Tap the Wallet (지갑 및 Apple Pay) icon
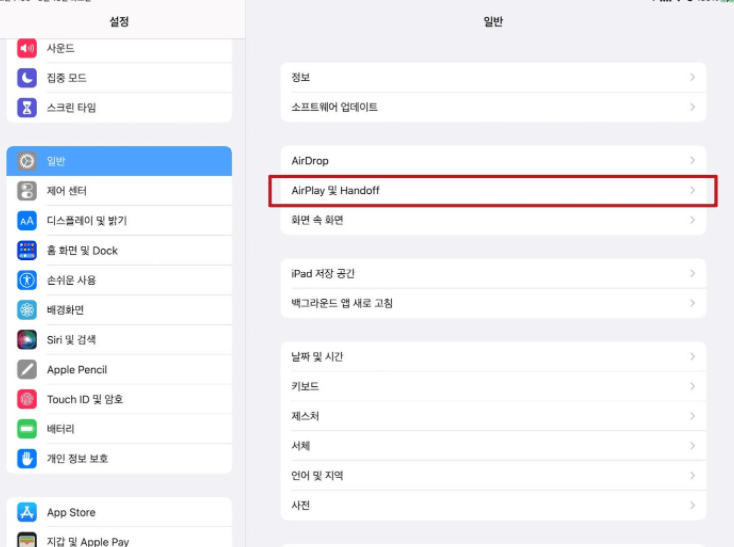The width and height of the screenshot is (734, 547). (x=27, y=540)
